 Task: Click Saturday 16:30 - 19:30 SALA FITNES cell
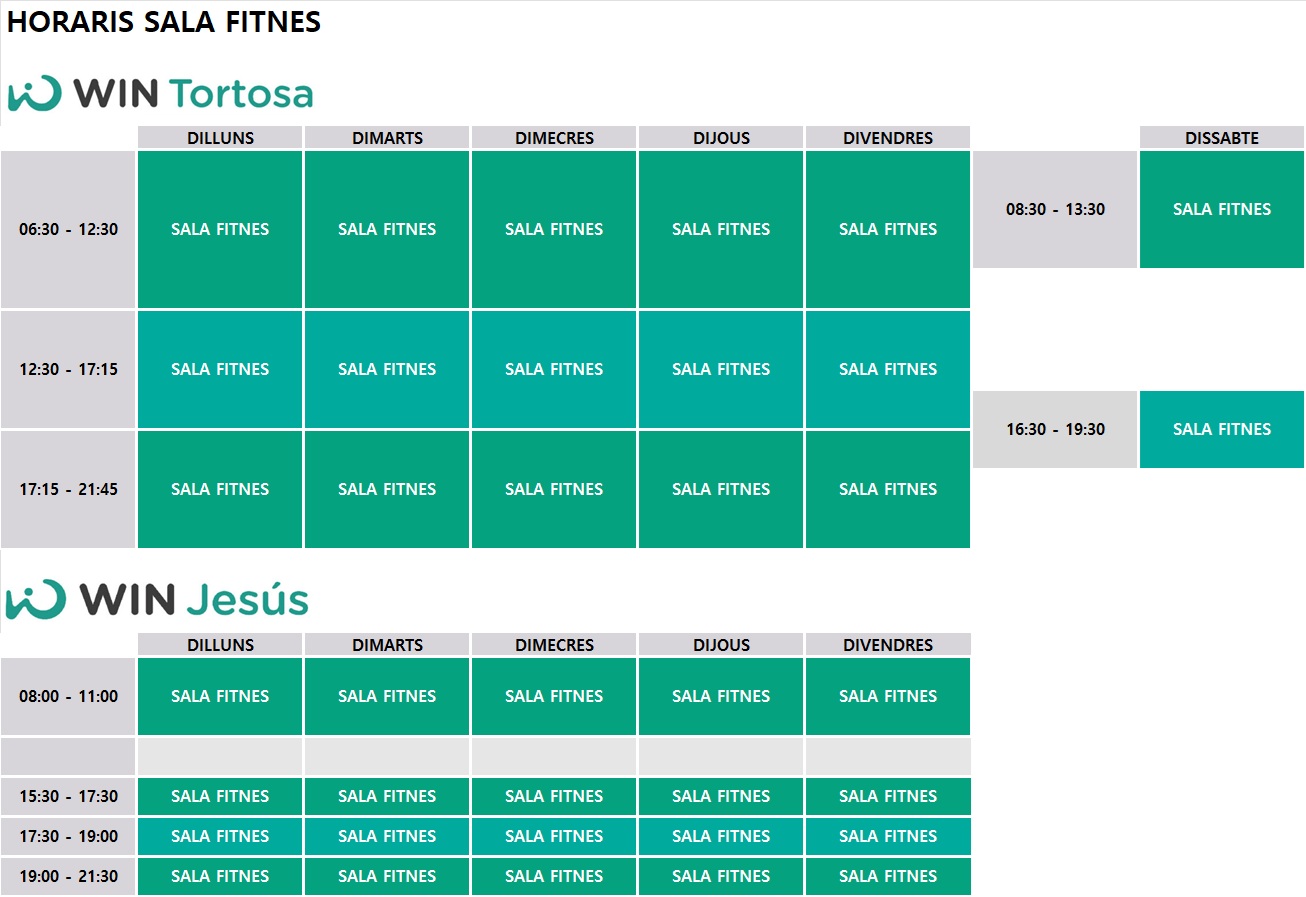click(1222, 429)
